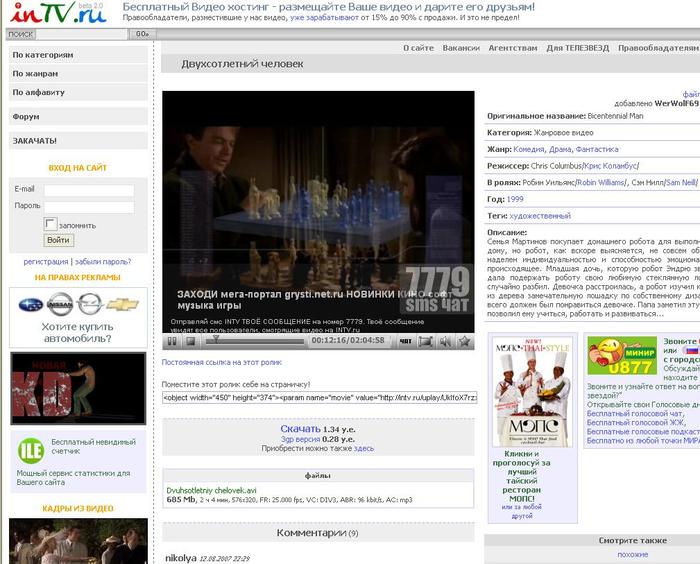The width and height of the screenshot is (700, 564).
Task: Stop the video playback
Action: point(191,342)
